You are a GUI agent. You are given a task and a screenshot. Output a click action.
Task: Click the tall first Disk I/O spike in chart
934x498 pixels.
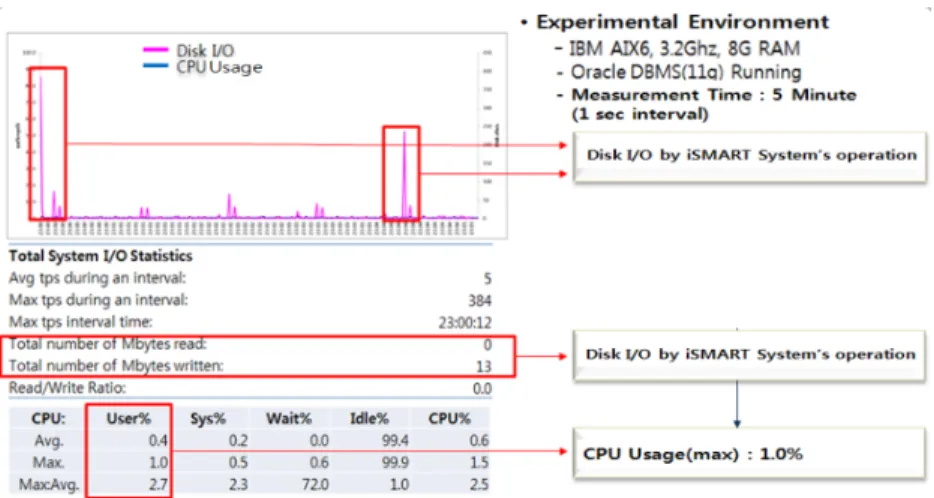[x=41, y=146]
